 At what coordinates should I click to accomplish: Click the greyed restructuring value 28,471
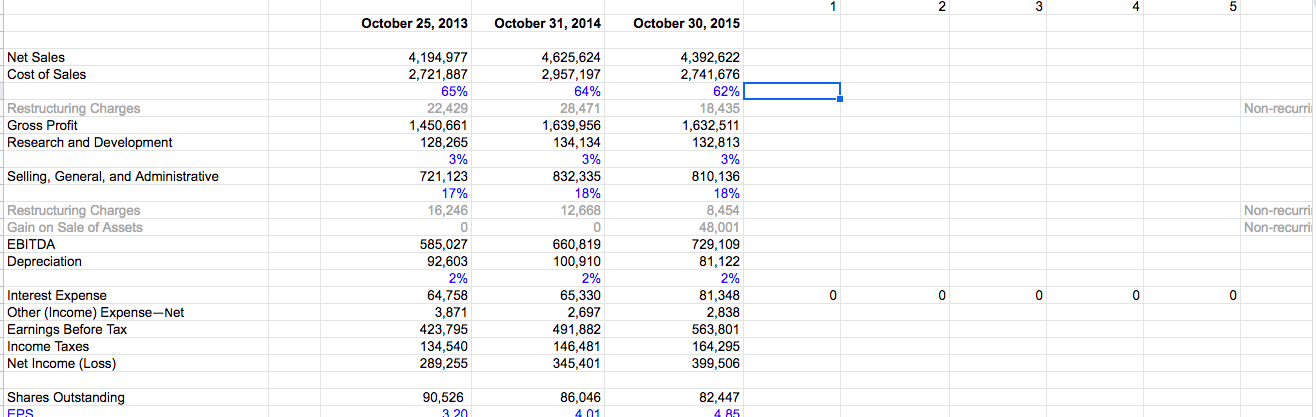click(579, 108)
